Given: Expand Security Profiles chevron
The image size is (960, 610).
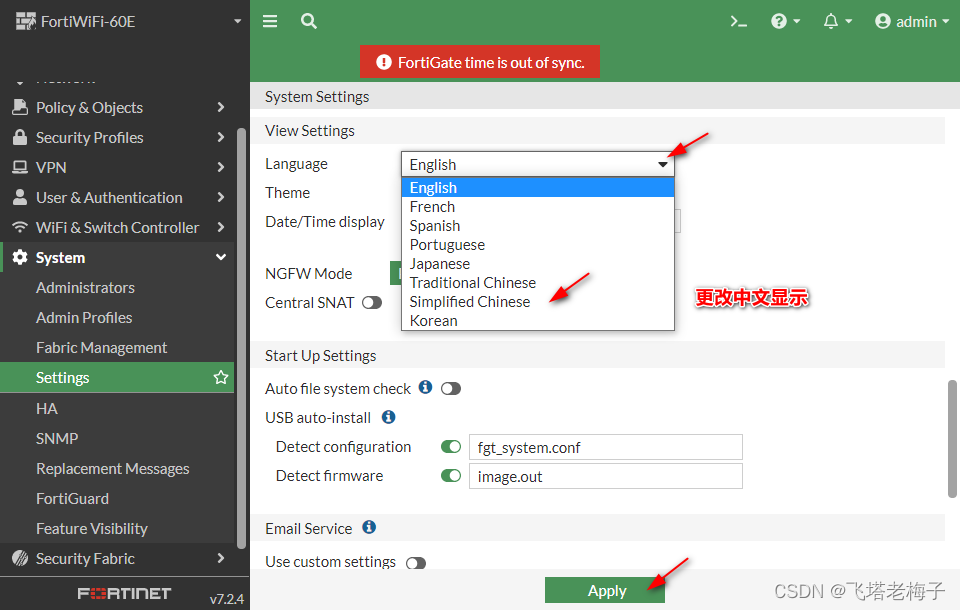Looking at the screenshot, I should [x=221, y=137].
